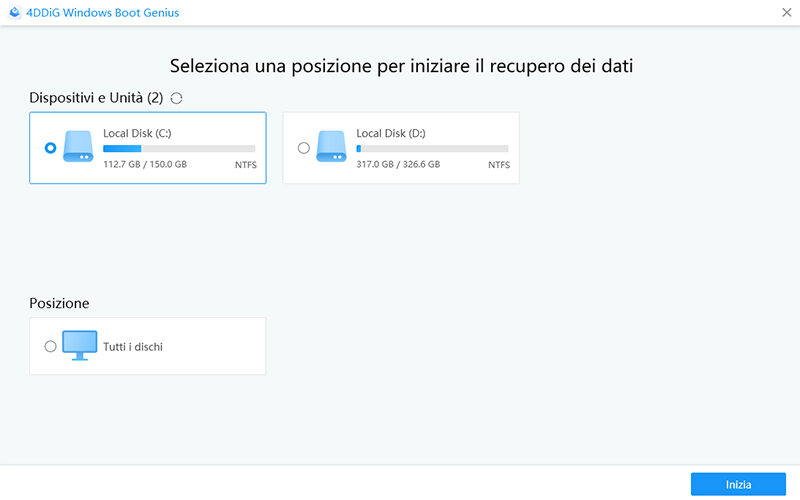Click the 4DDiG app logo icon
Image resolution: width=800 pixels, height=500 pixels.
14,13
